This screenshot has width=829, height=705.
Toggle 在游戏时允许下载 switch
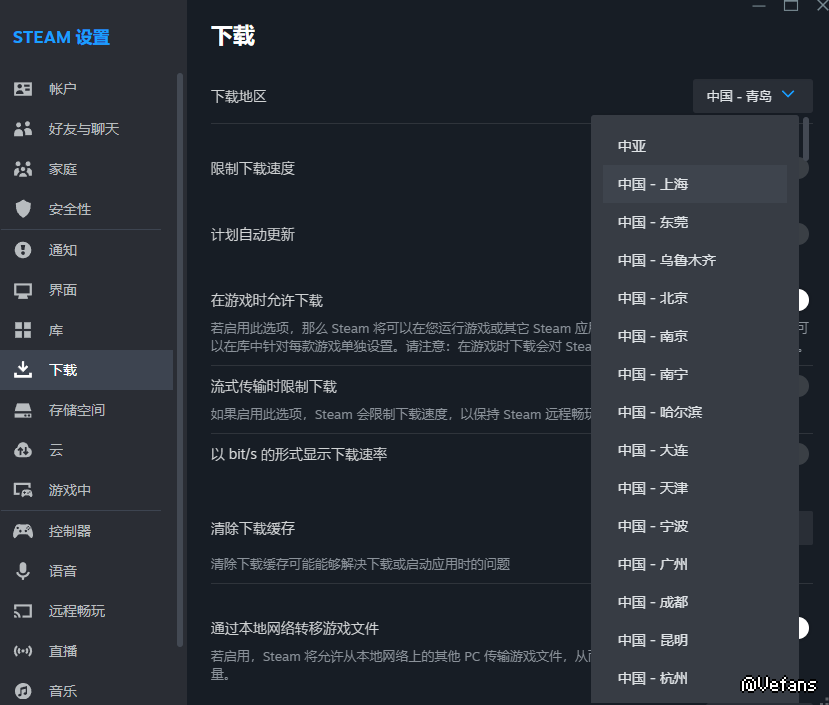tap(803, 300)
